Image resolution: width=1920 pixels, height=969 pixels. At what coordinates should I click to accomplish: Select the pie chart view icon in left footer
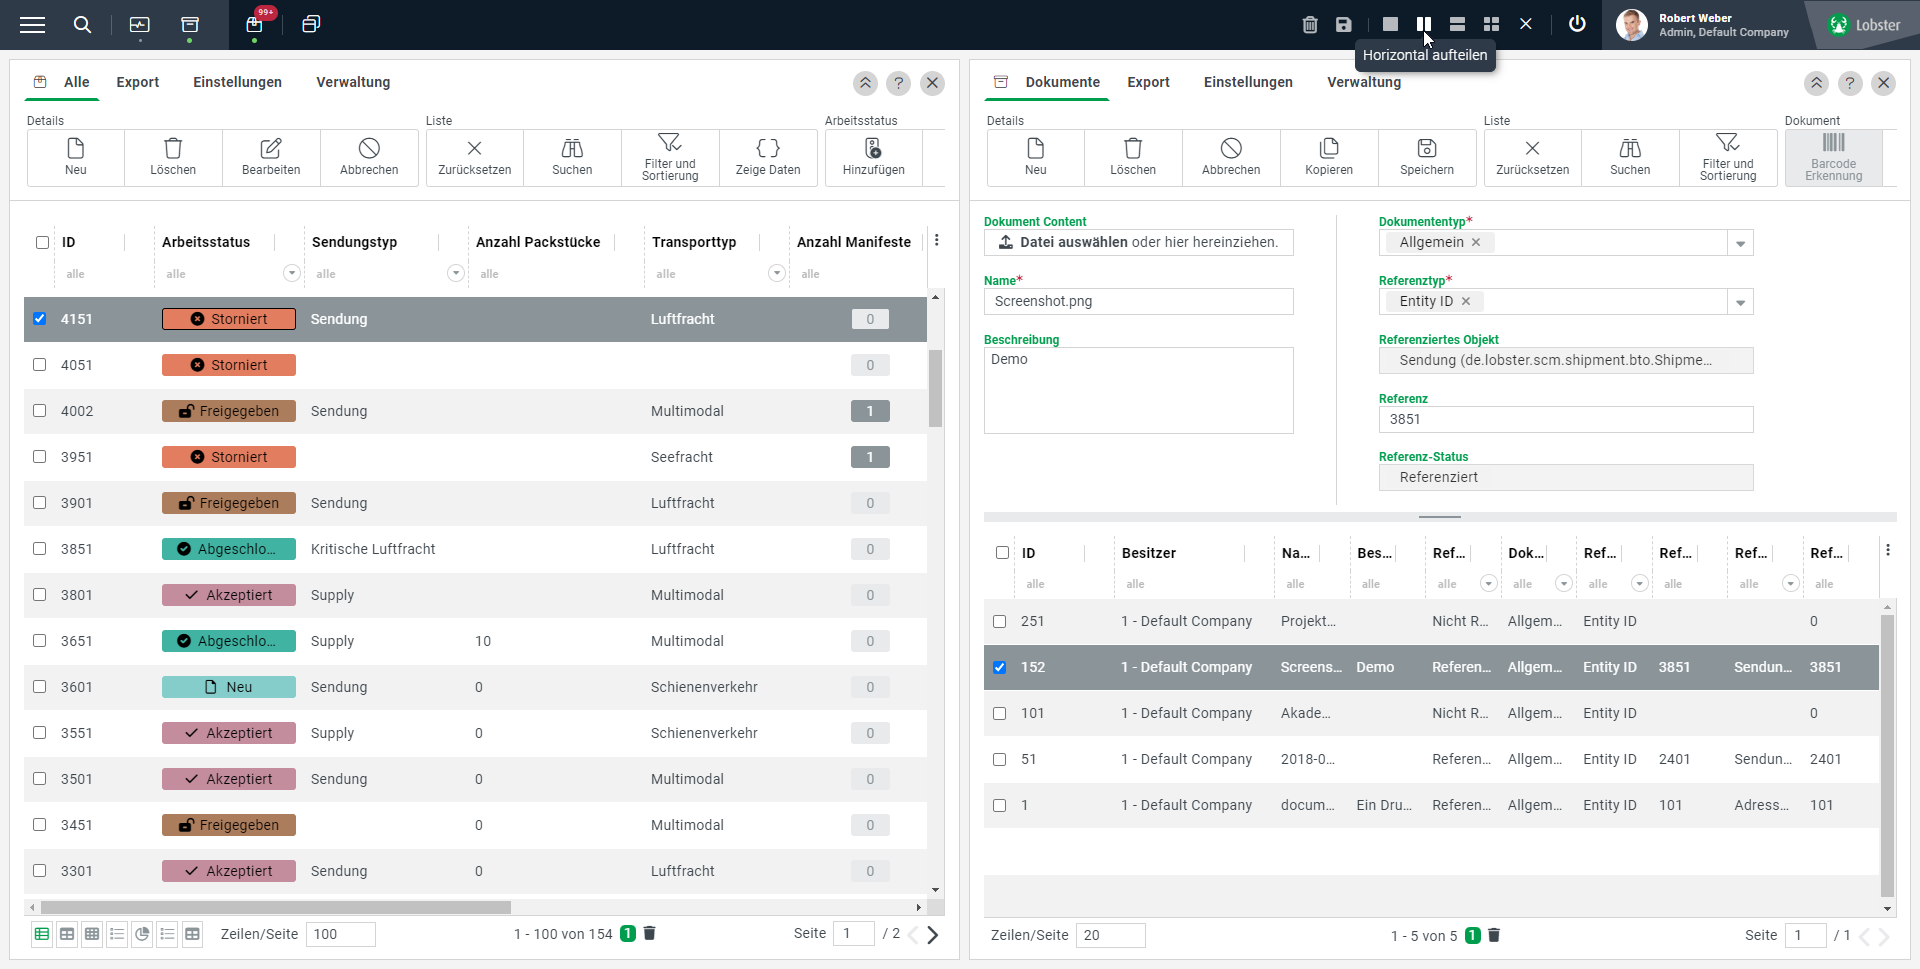142,934
